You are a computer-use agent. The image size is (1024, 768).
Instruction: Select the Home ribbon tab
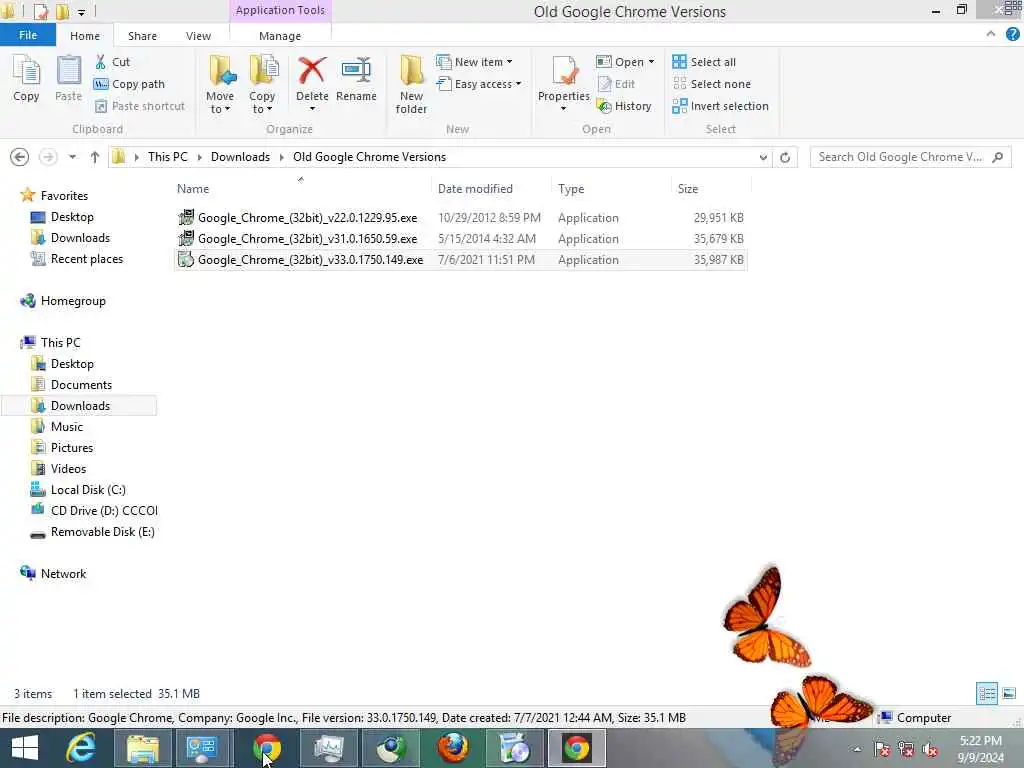pyautogui.click(x=85, y=36)
